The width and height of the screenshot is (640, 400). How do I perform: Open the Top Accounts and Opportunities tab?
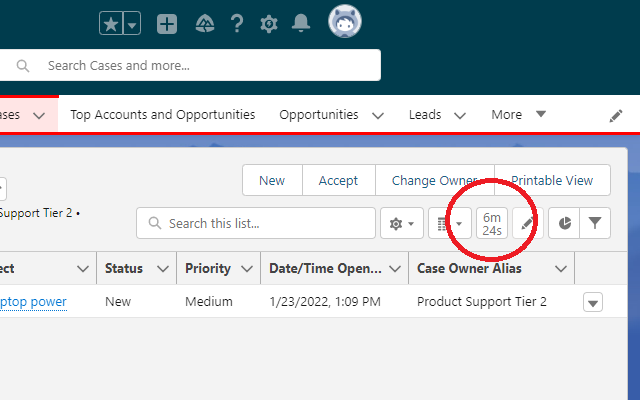162,115
